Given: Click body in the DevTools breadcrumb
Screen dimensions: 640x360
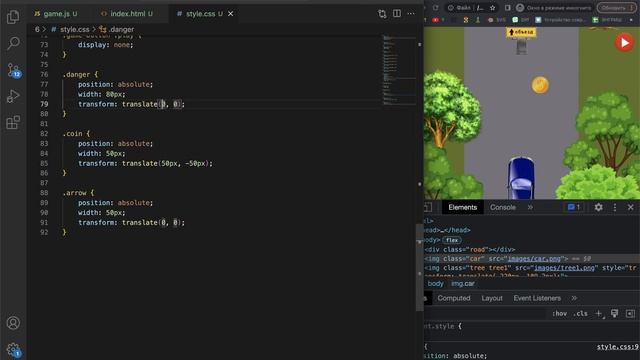Looking at the screenshot, I should 435,284.
